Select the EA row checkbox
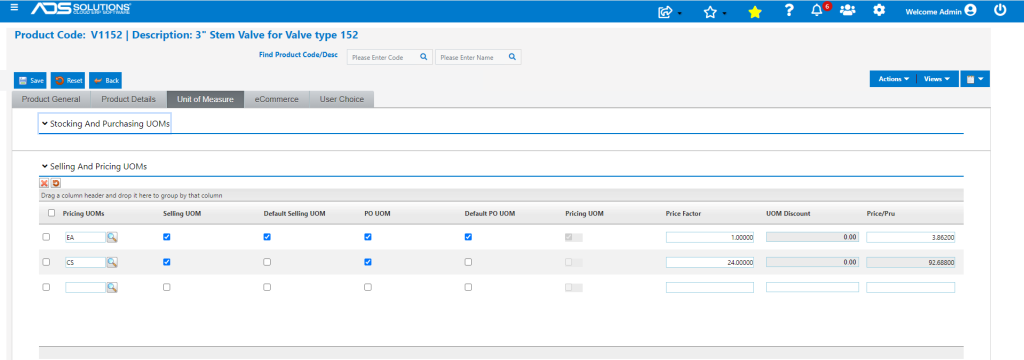This screenshot has width=1024, height=360. [46, 237]
